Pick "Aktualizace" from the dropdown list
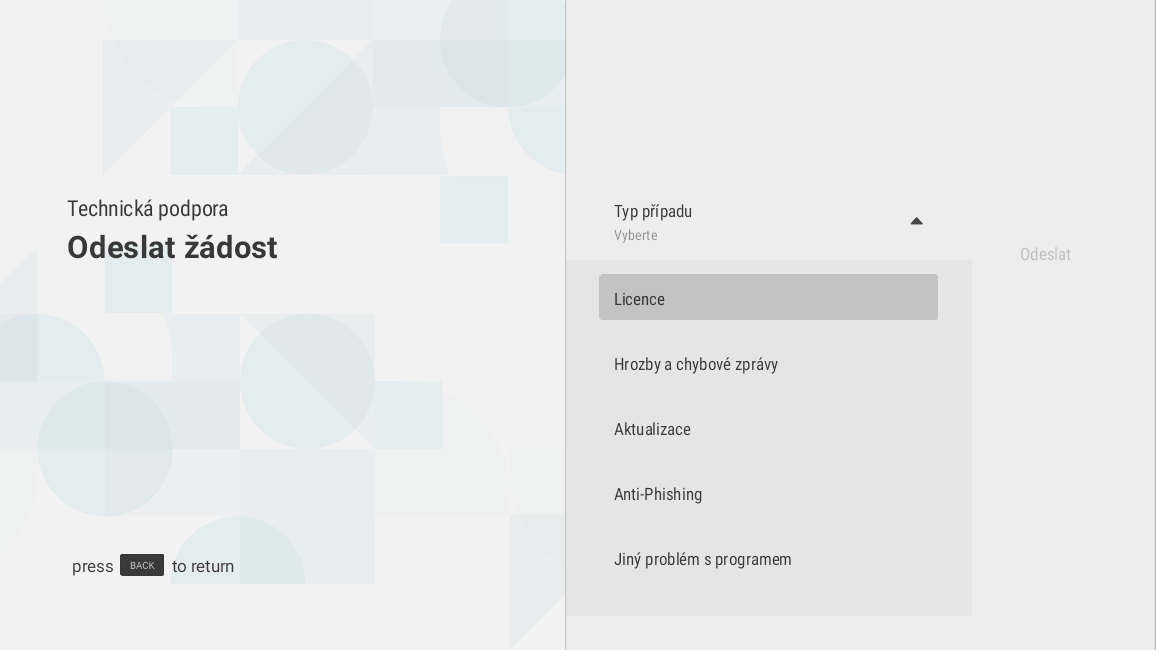 [x=652, y=429]
